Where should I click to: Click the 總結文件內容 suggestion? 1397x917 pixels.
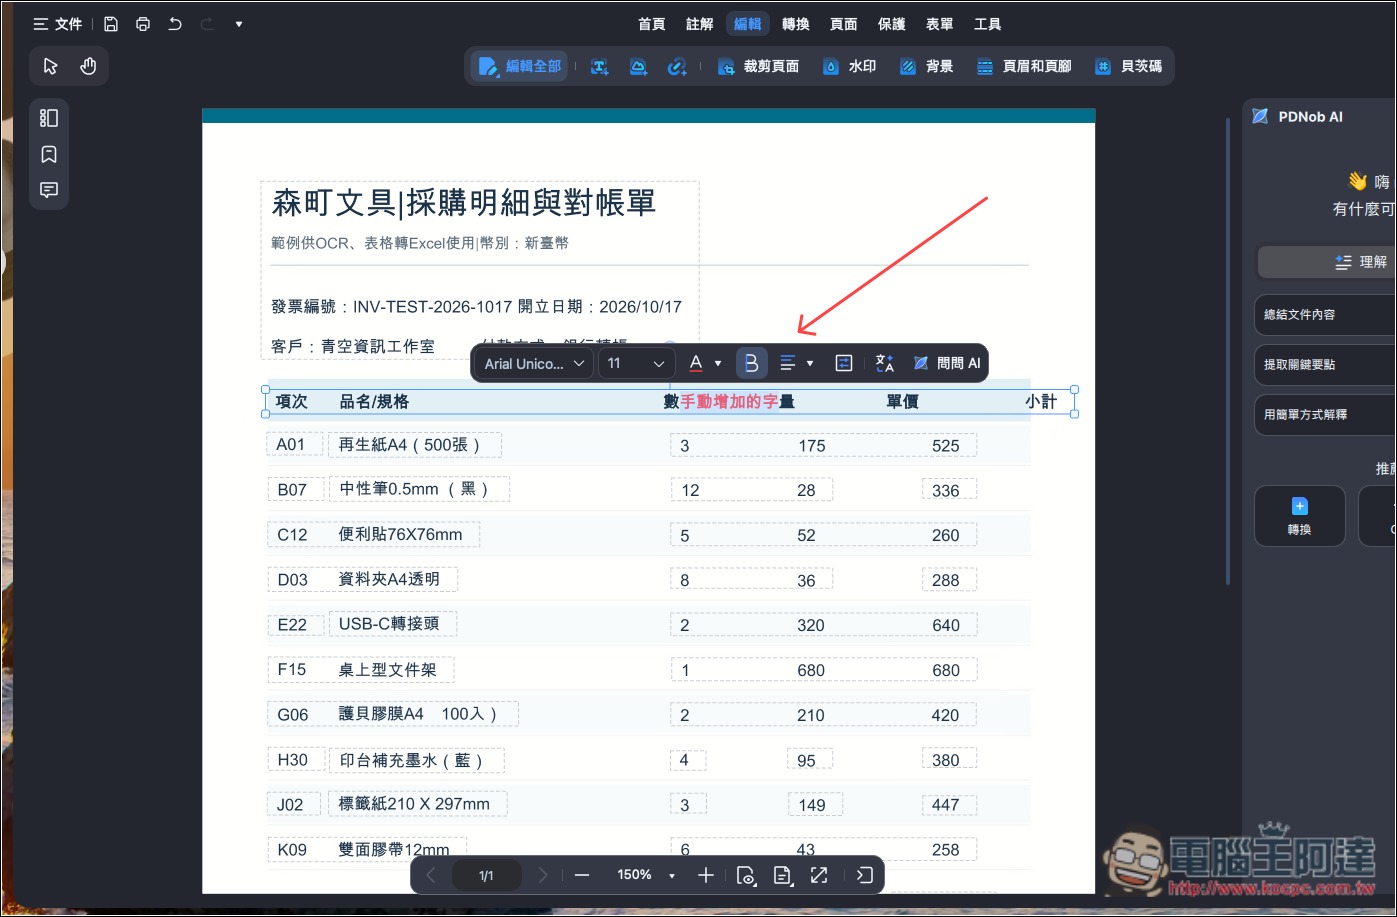1325,315
